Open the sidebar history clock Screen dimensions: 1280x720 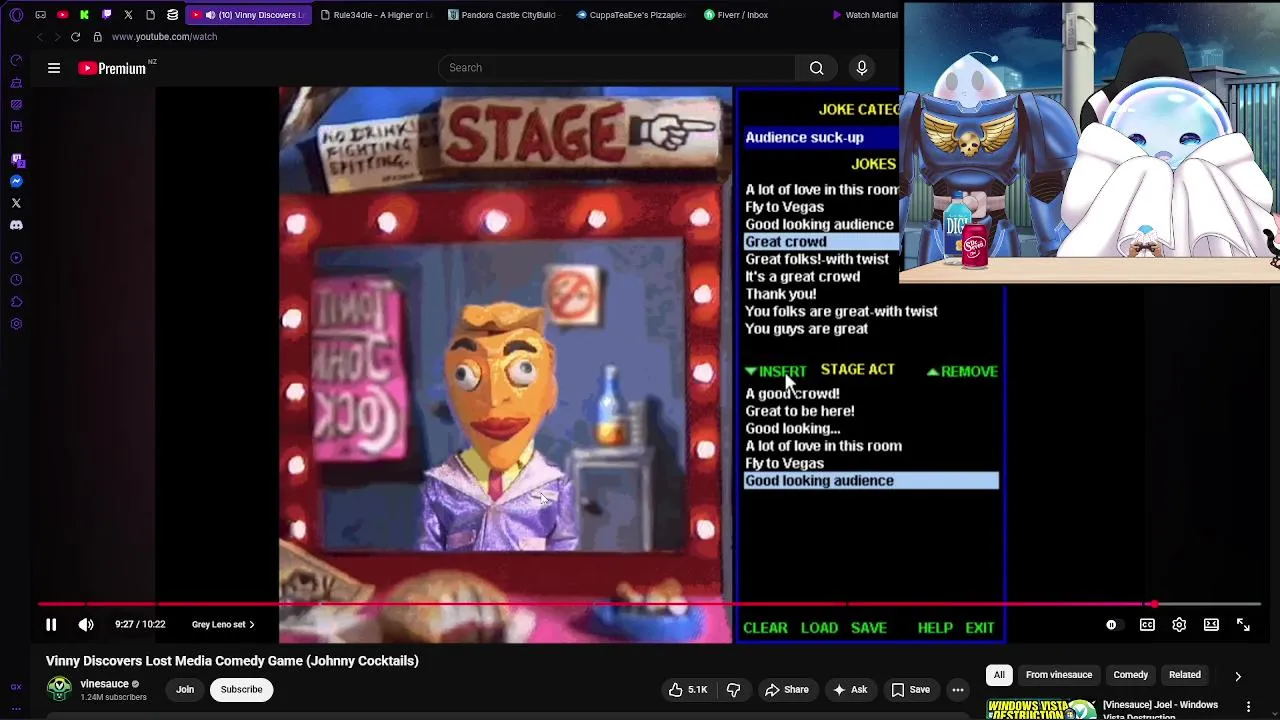[16, 280]
